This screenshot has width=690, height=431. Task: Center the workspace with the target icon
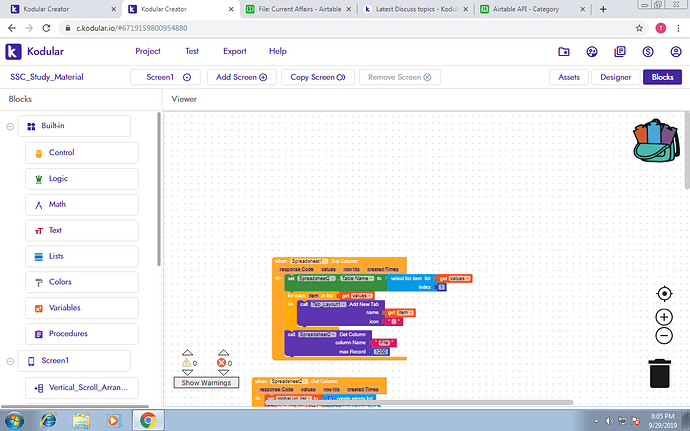click(664, 294)
